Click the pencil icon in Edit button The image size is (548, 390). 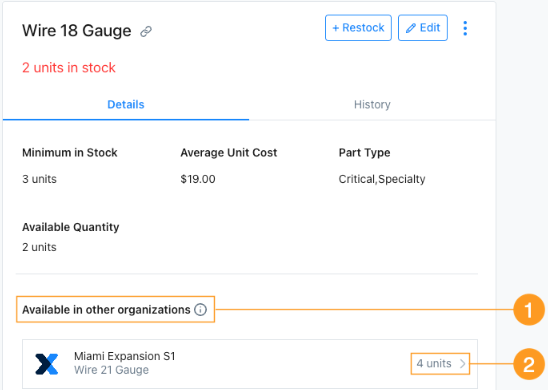pyautogui.click(x=411, y=28)
